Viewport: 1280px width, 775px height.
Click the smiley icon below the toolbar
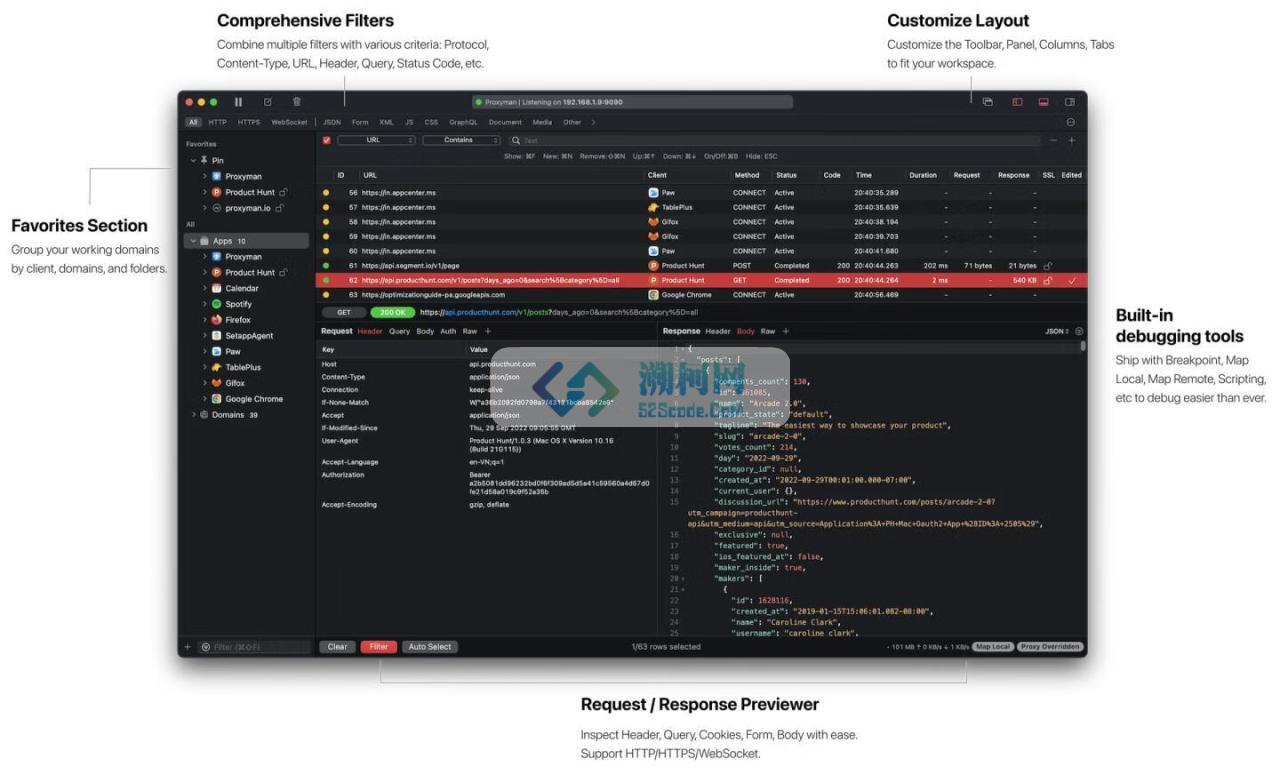pyautogui.click(x=1071, y=122)
